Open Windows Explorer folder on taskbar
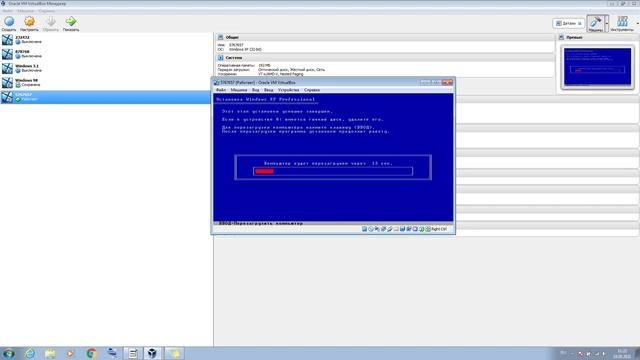This screenshot has width=640, height=360. (50, 353)
